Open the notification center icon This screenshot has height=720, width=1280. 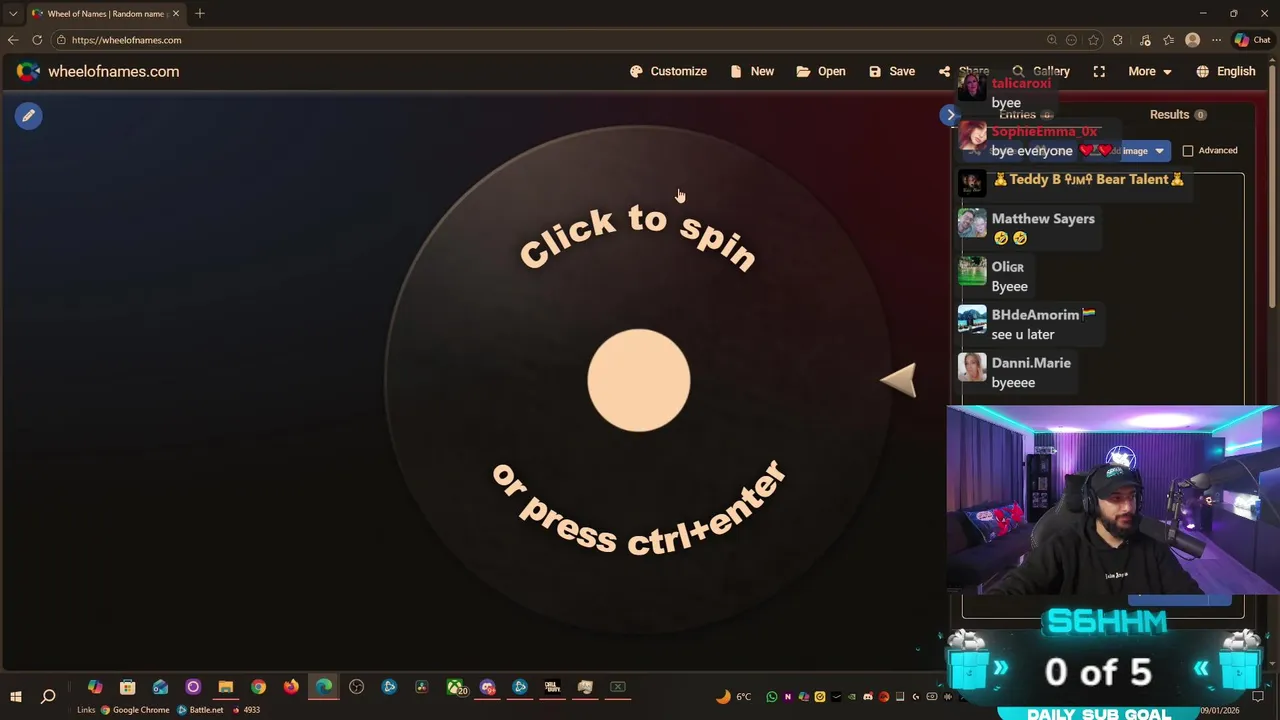[x=1259, y=696]
